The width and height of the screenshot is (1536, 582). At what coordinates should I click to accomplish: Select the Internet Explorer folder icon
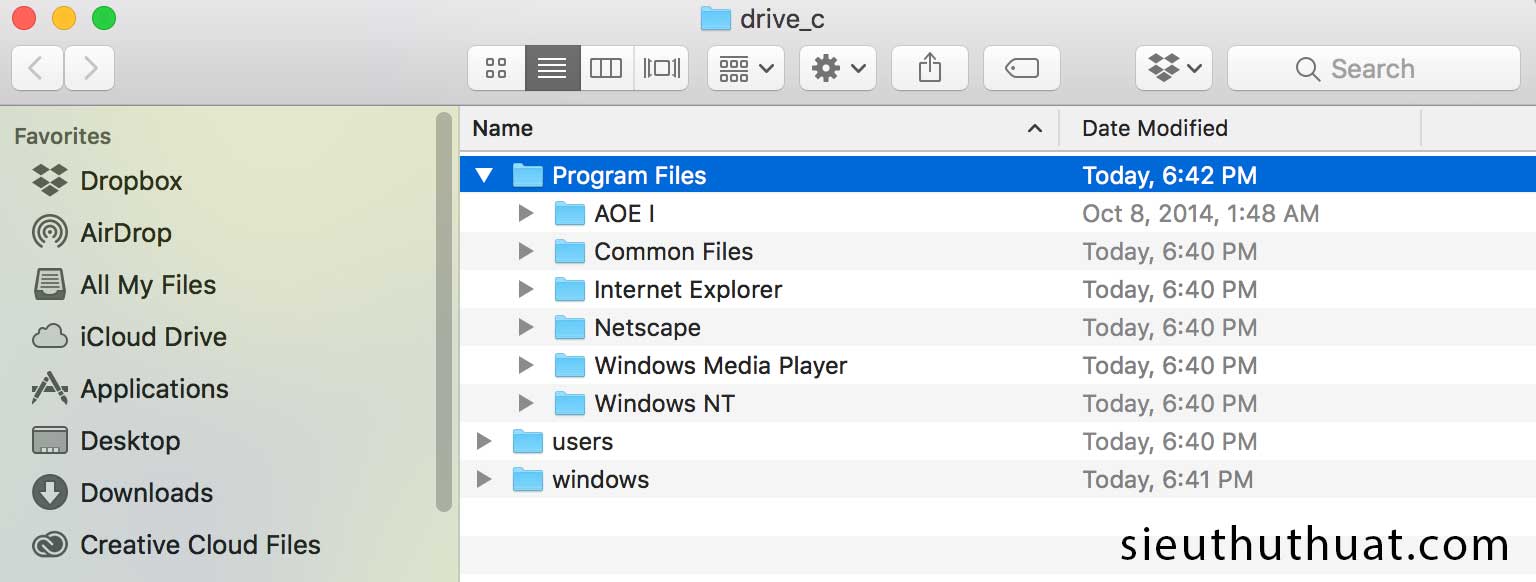tap(569, 290)
